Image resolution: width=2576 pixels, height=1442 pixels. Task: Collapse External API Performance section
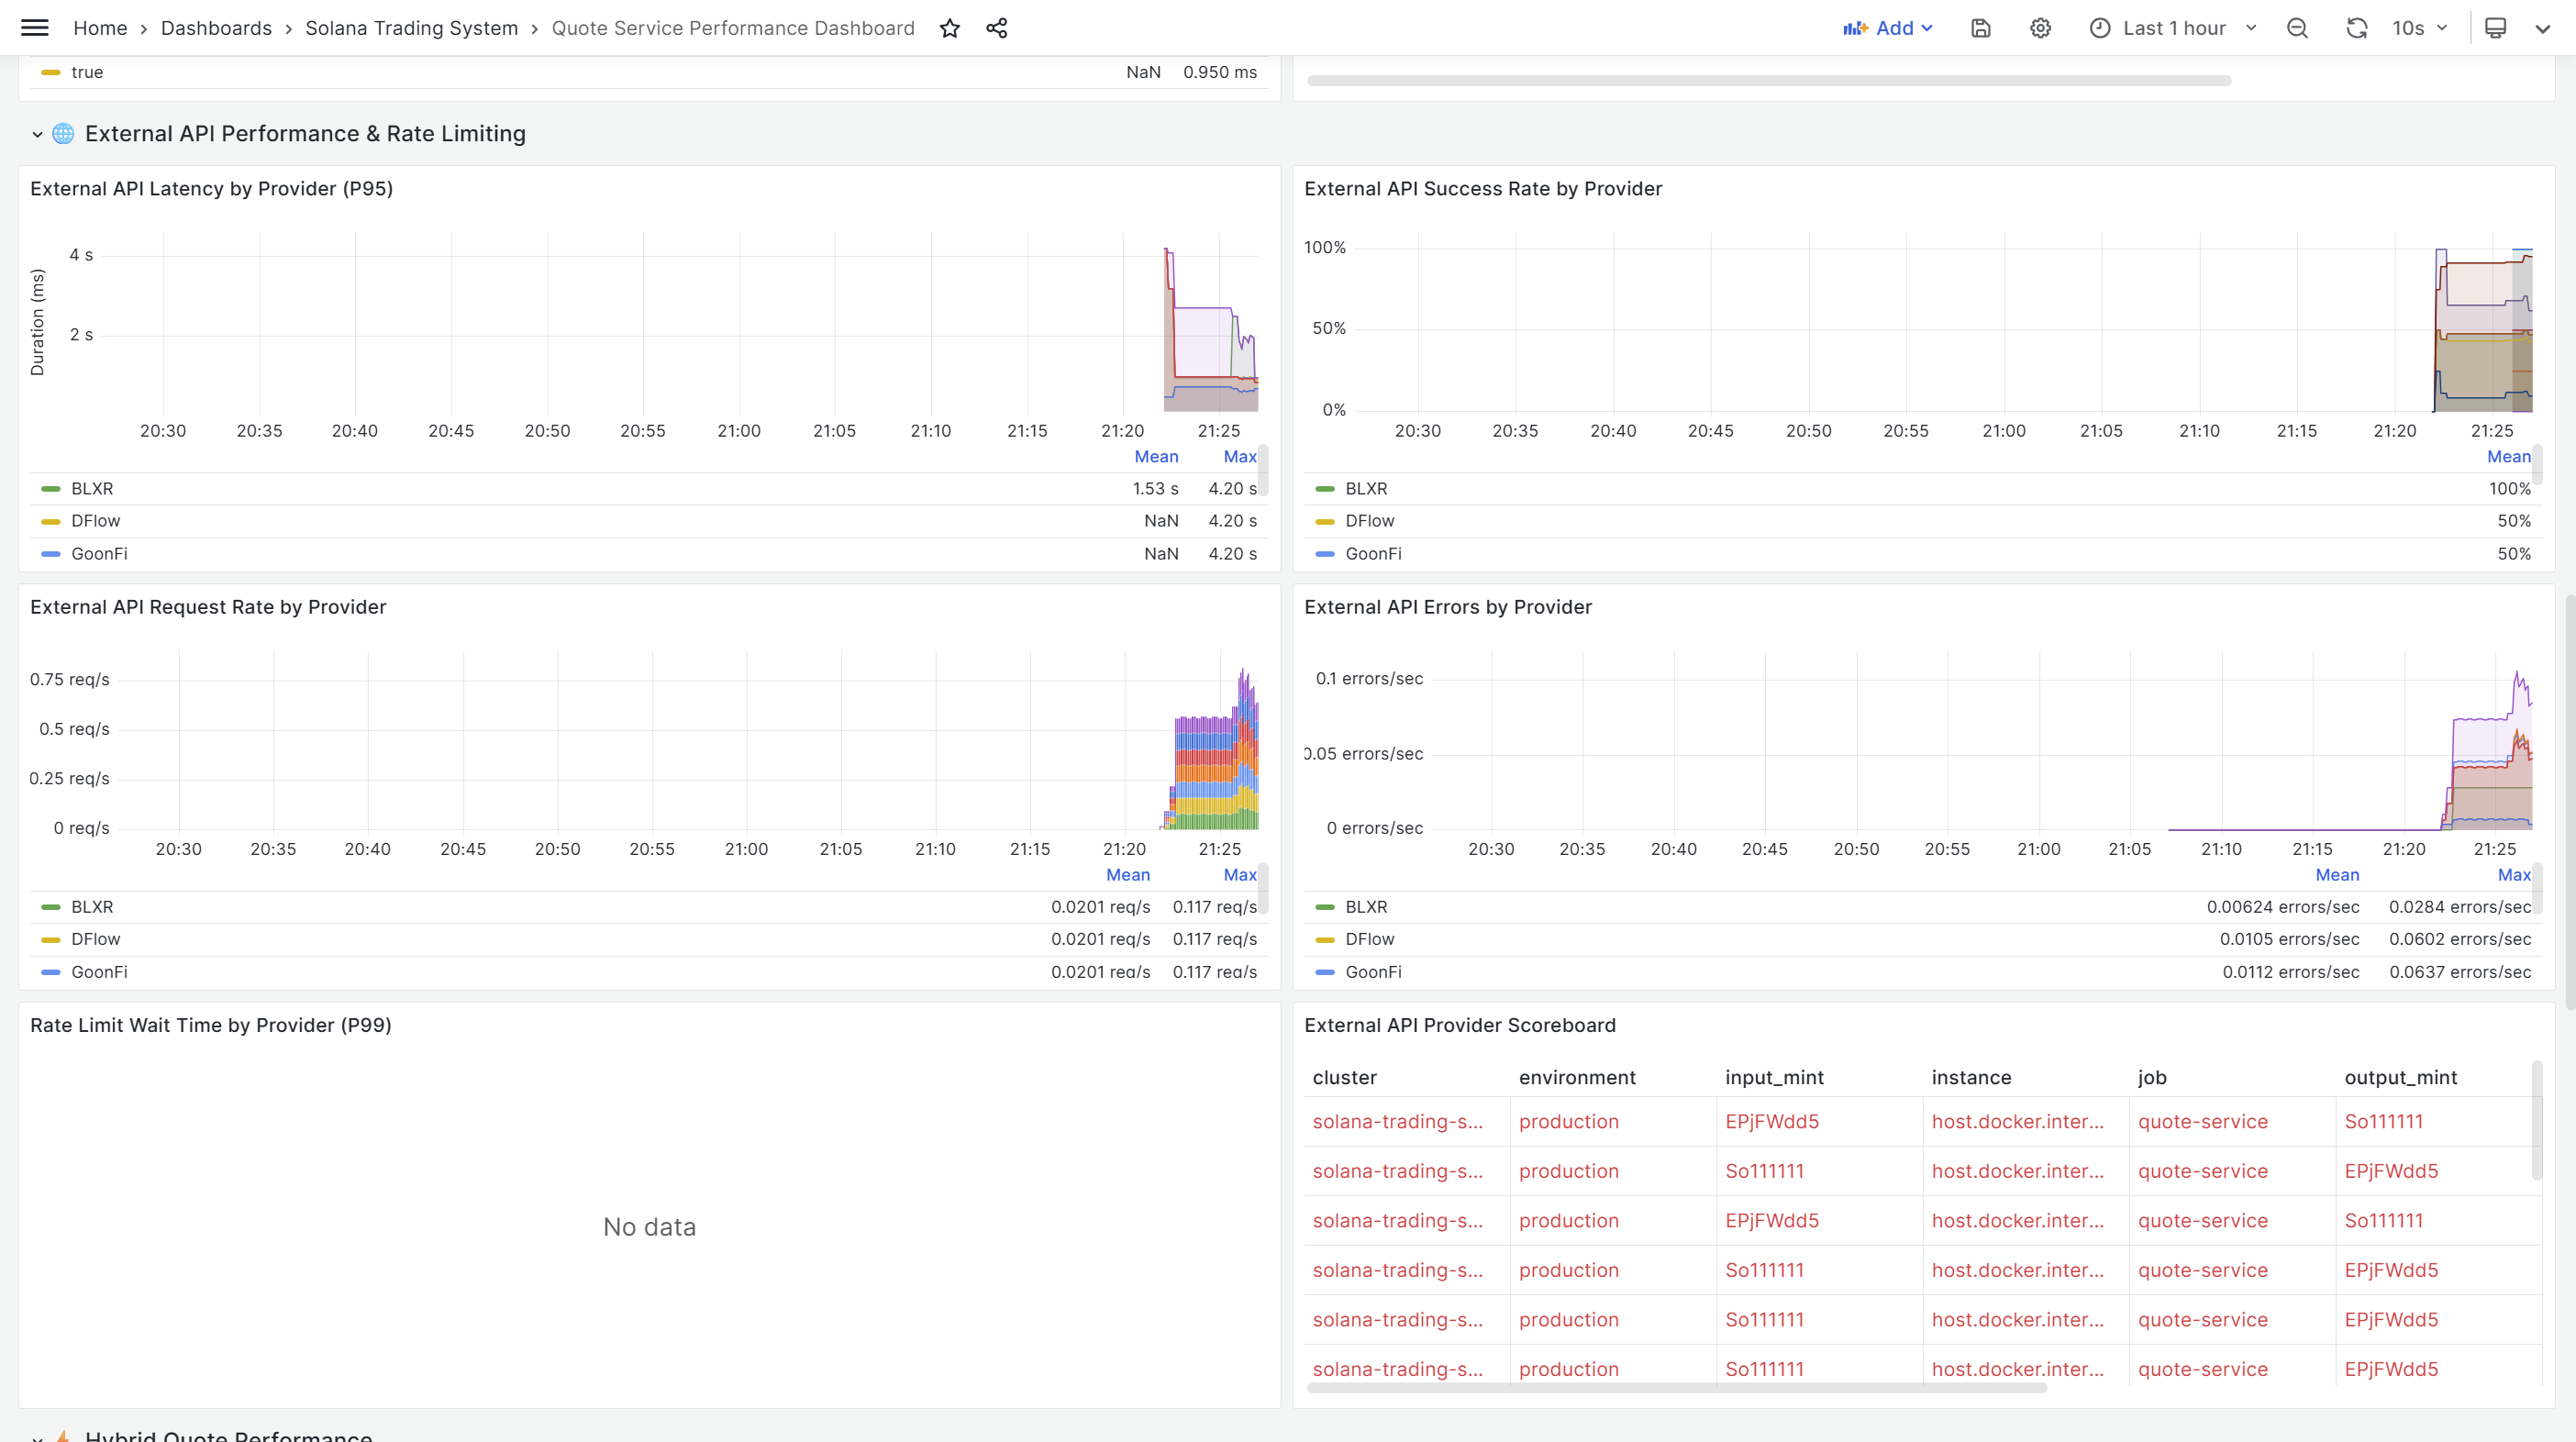coord(37,133)
